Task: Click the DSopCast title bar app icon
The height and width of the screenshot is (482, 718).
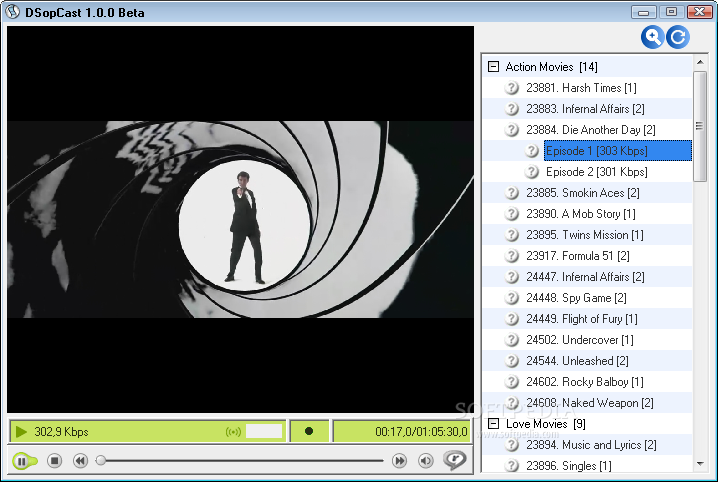Action: [x=12, y=12]
